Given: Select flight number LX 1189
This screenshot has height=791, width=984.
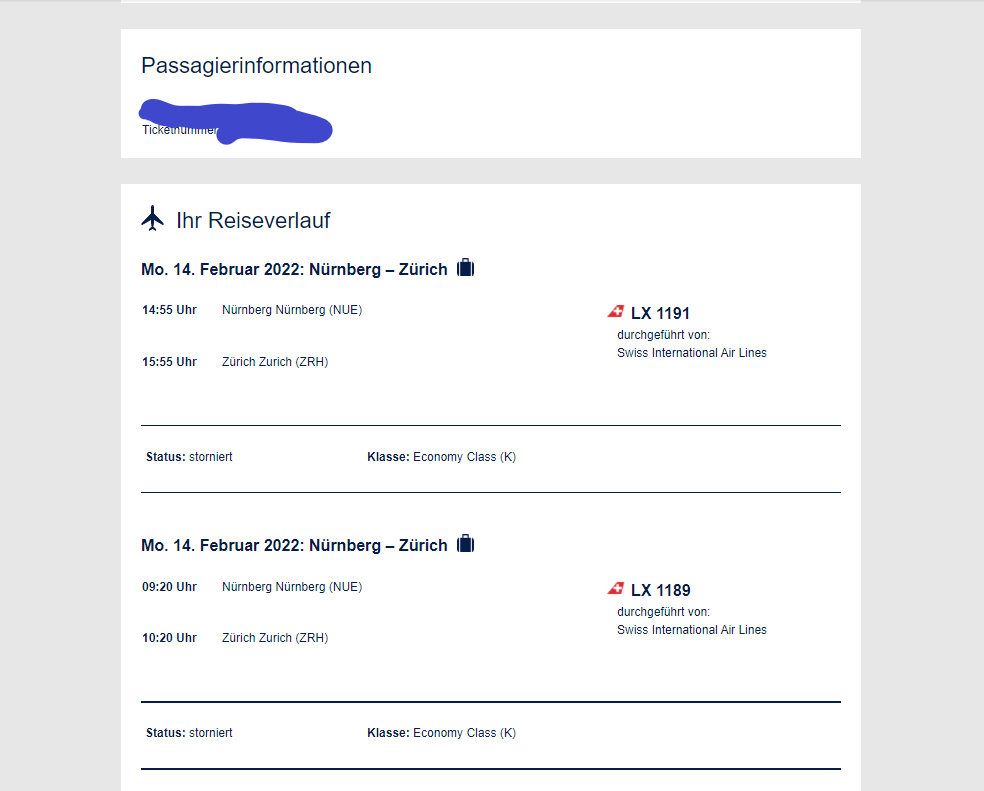Looking at the screenshot, I should pyautogui.click(x=660, y=590).
